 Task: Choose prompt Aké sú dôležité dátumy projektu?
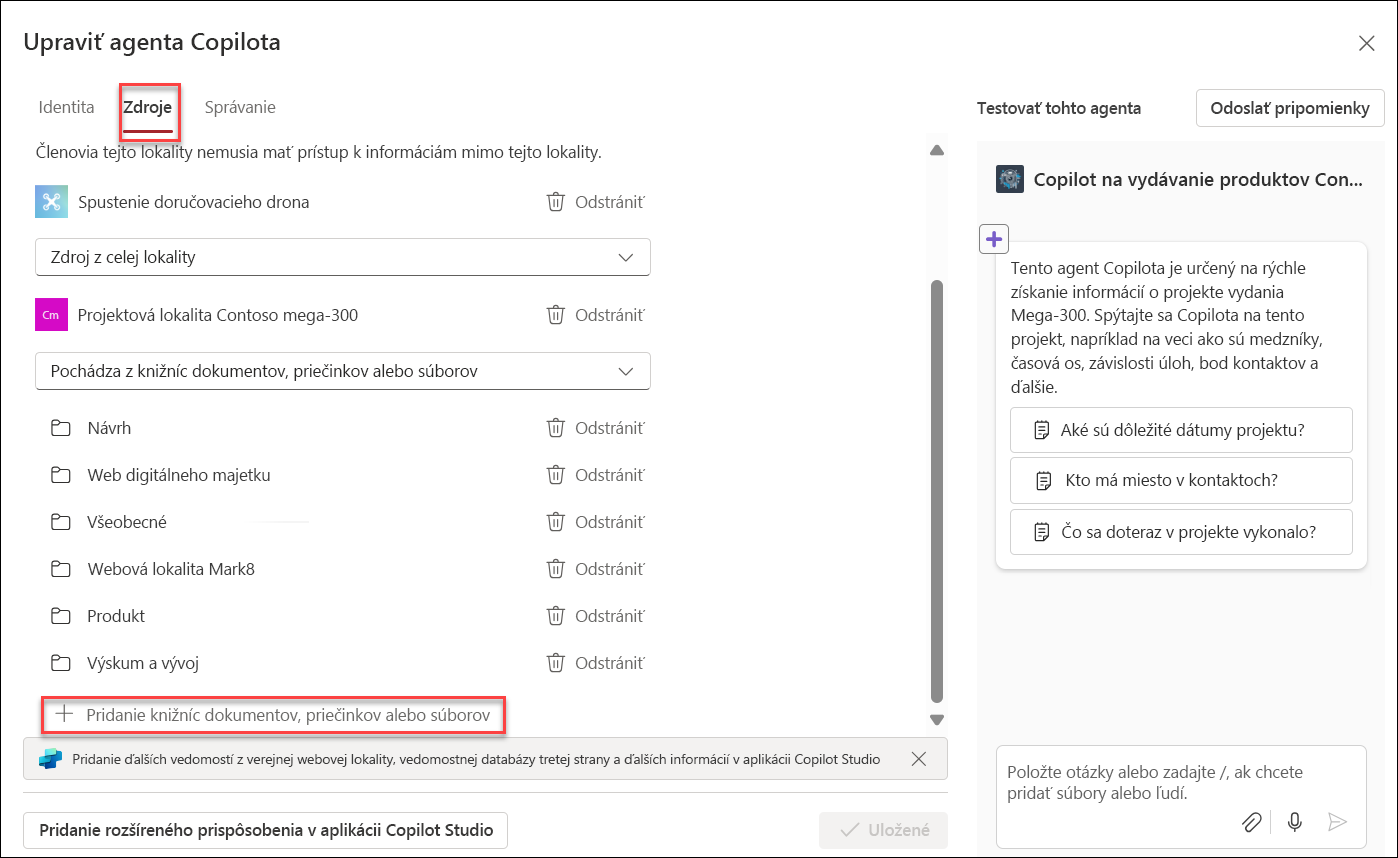coord(1181,430)
